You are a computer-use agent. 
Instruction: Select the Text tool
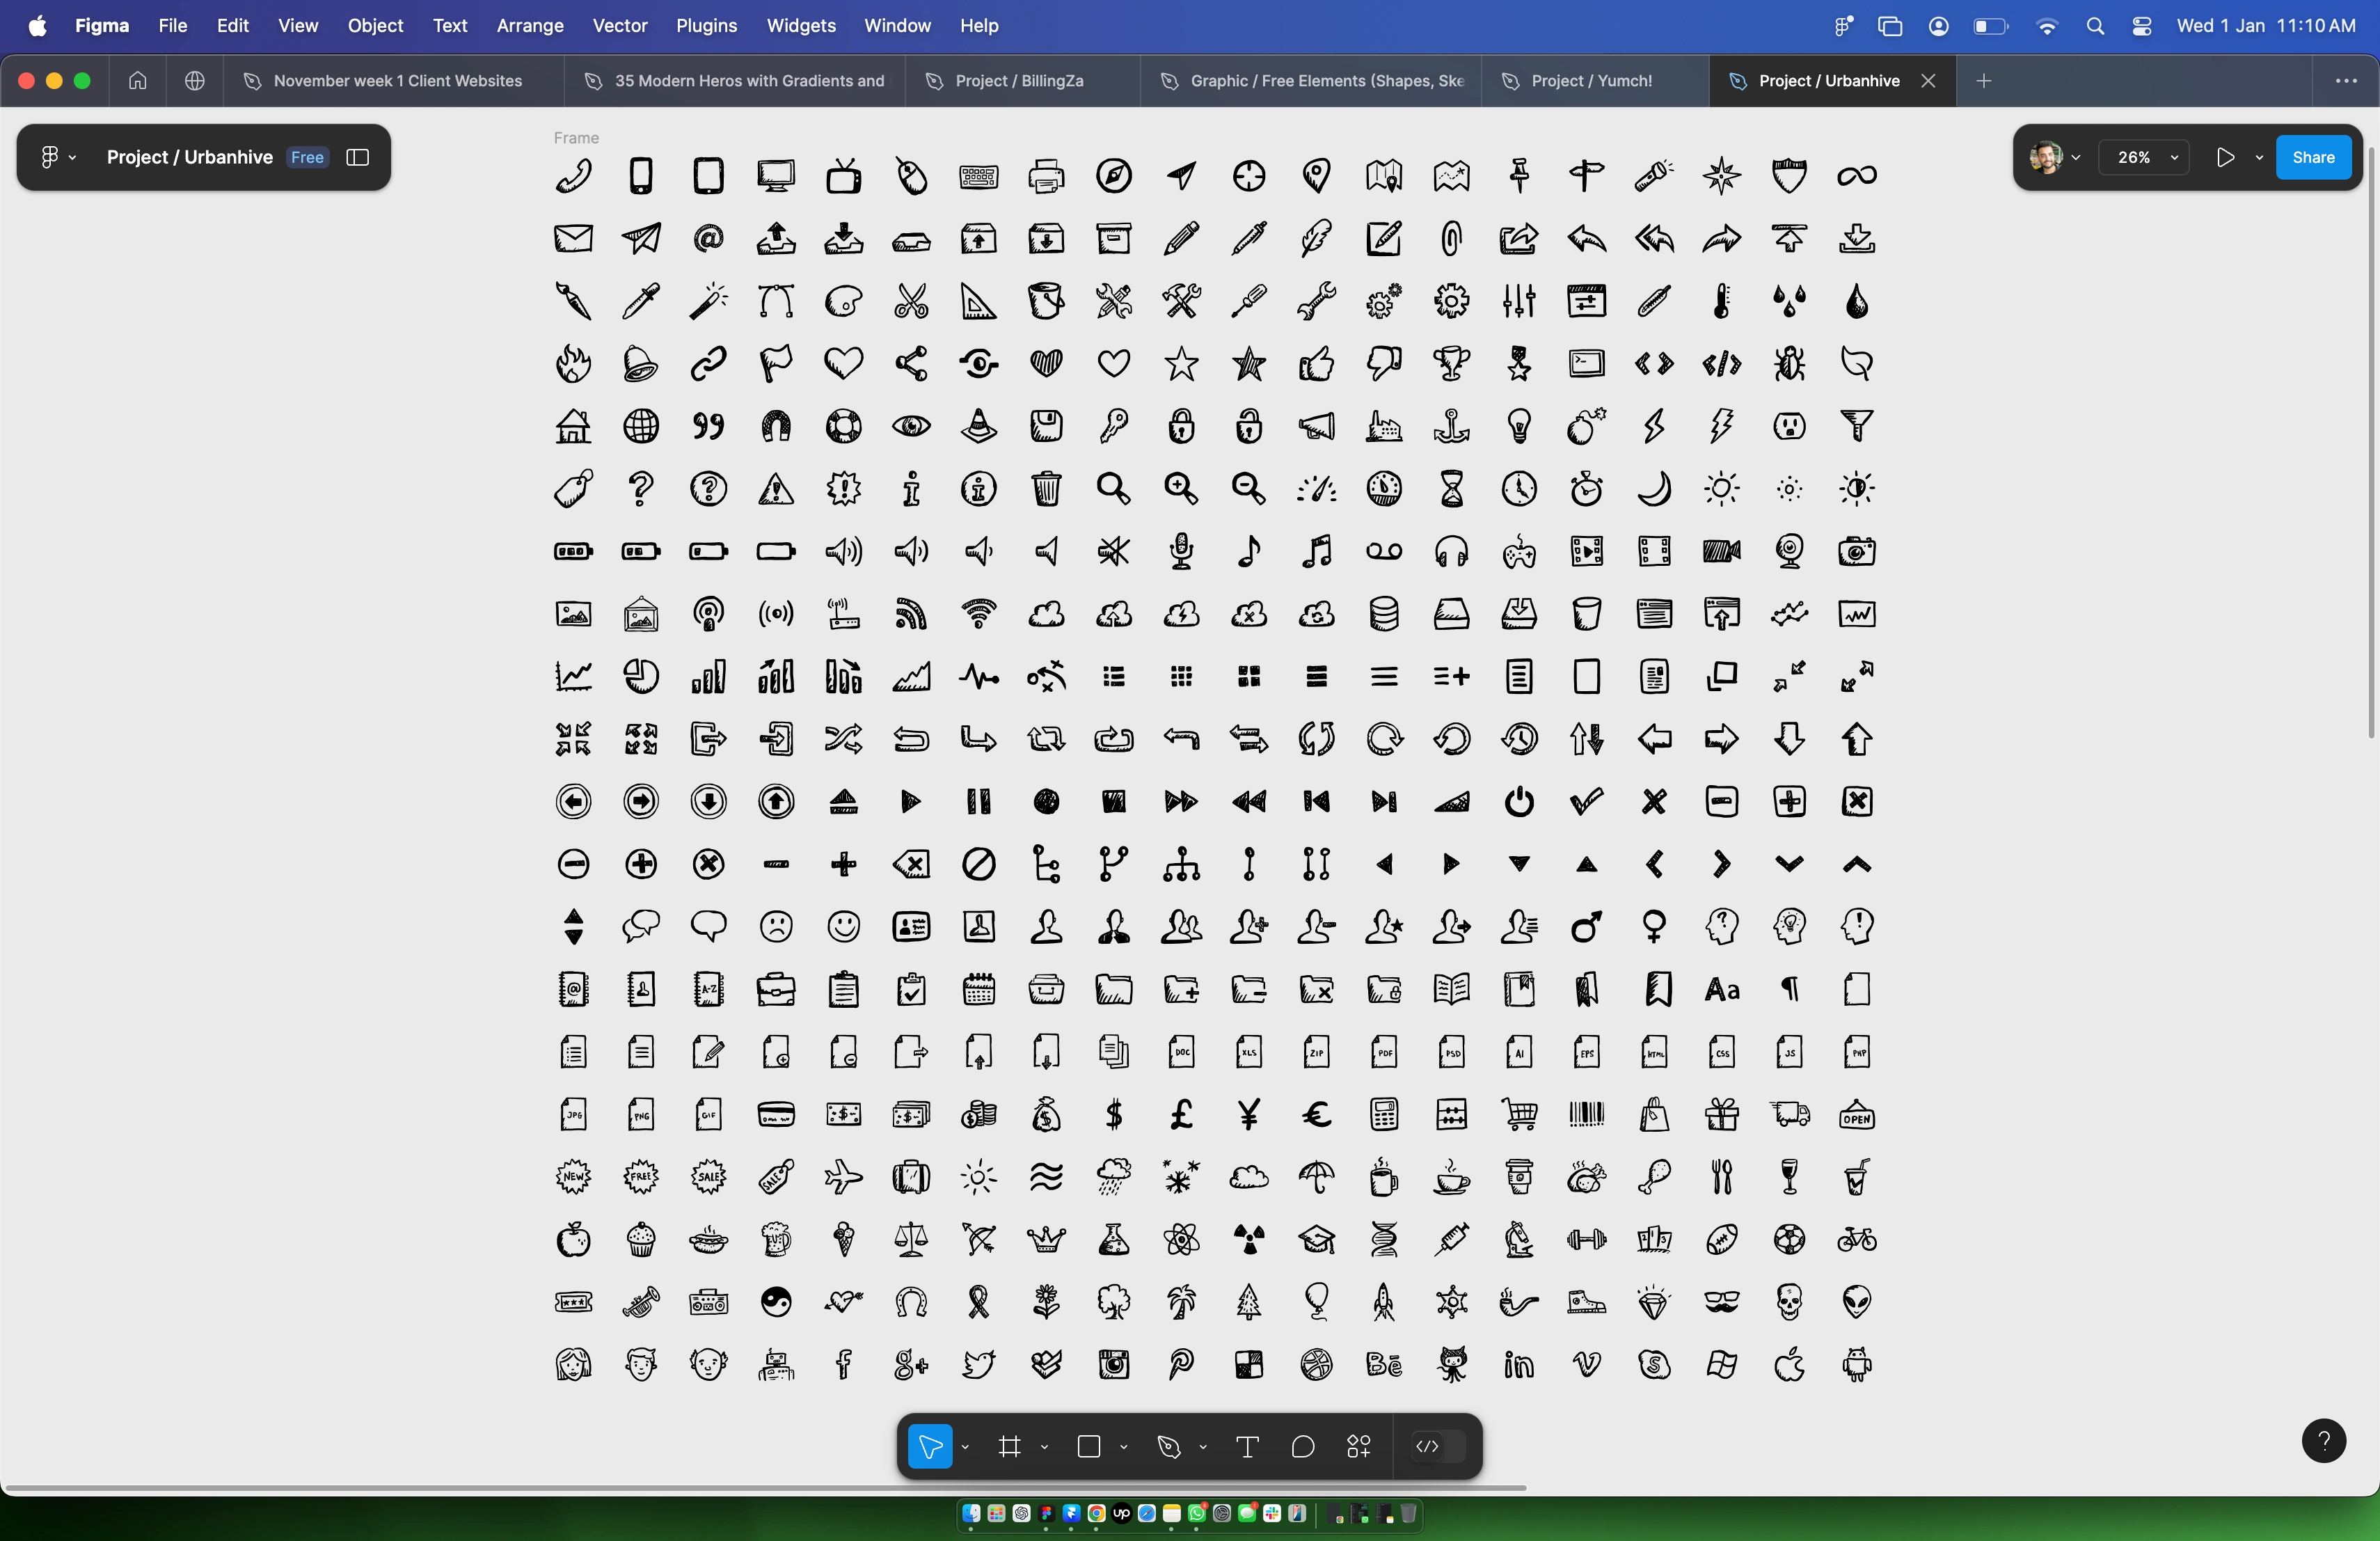click(1247, 1446)
